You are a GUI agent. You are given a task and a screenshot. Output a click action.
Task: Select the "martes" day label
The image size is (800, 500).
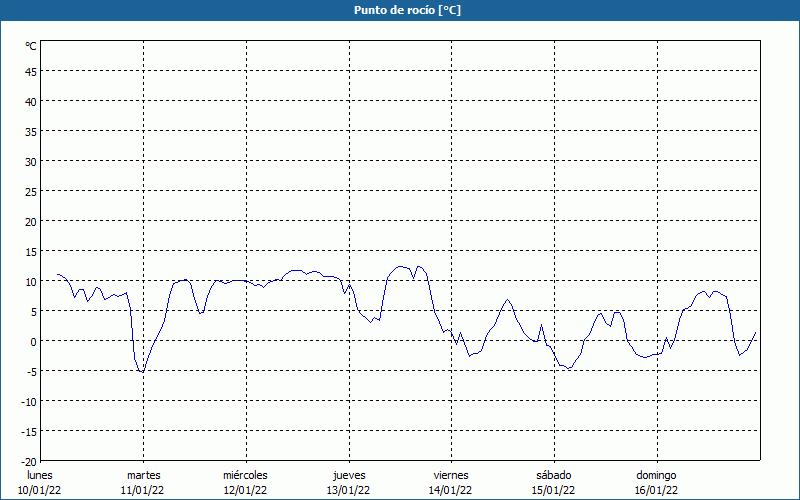coord(143,475)
